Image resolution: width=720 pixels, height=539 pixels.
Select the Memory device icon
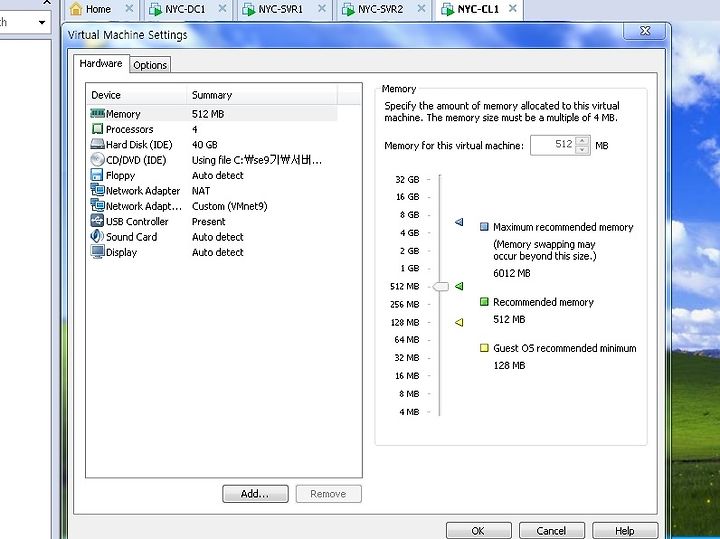click(x=97, y=113)
